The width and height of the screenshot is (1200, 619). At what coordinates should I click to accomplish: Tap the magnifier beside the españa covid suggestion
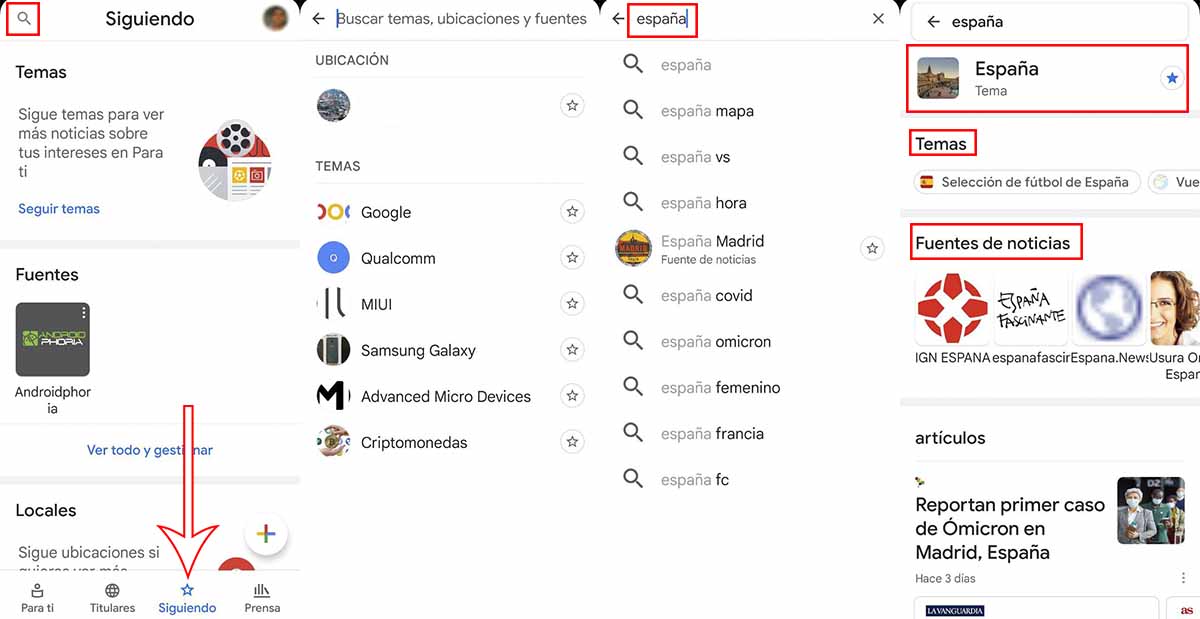click(633, 295)
